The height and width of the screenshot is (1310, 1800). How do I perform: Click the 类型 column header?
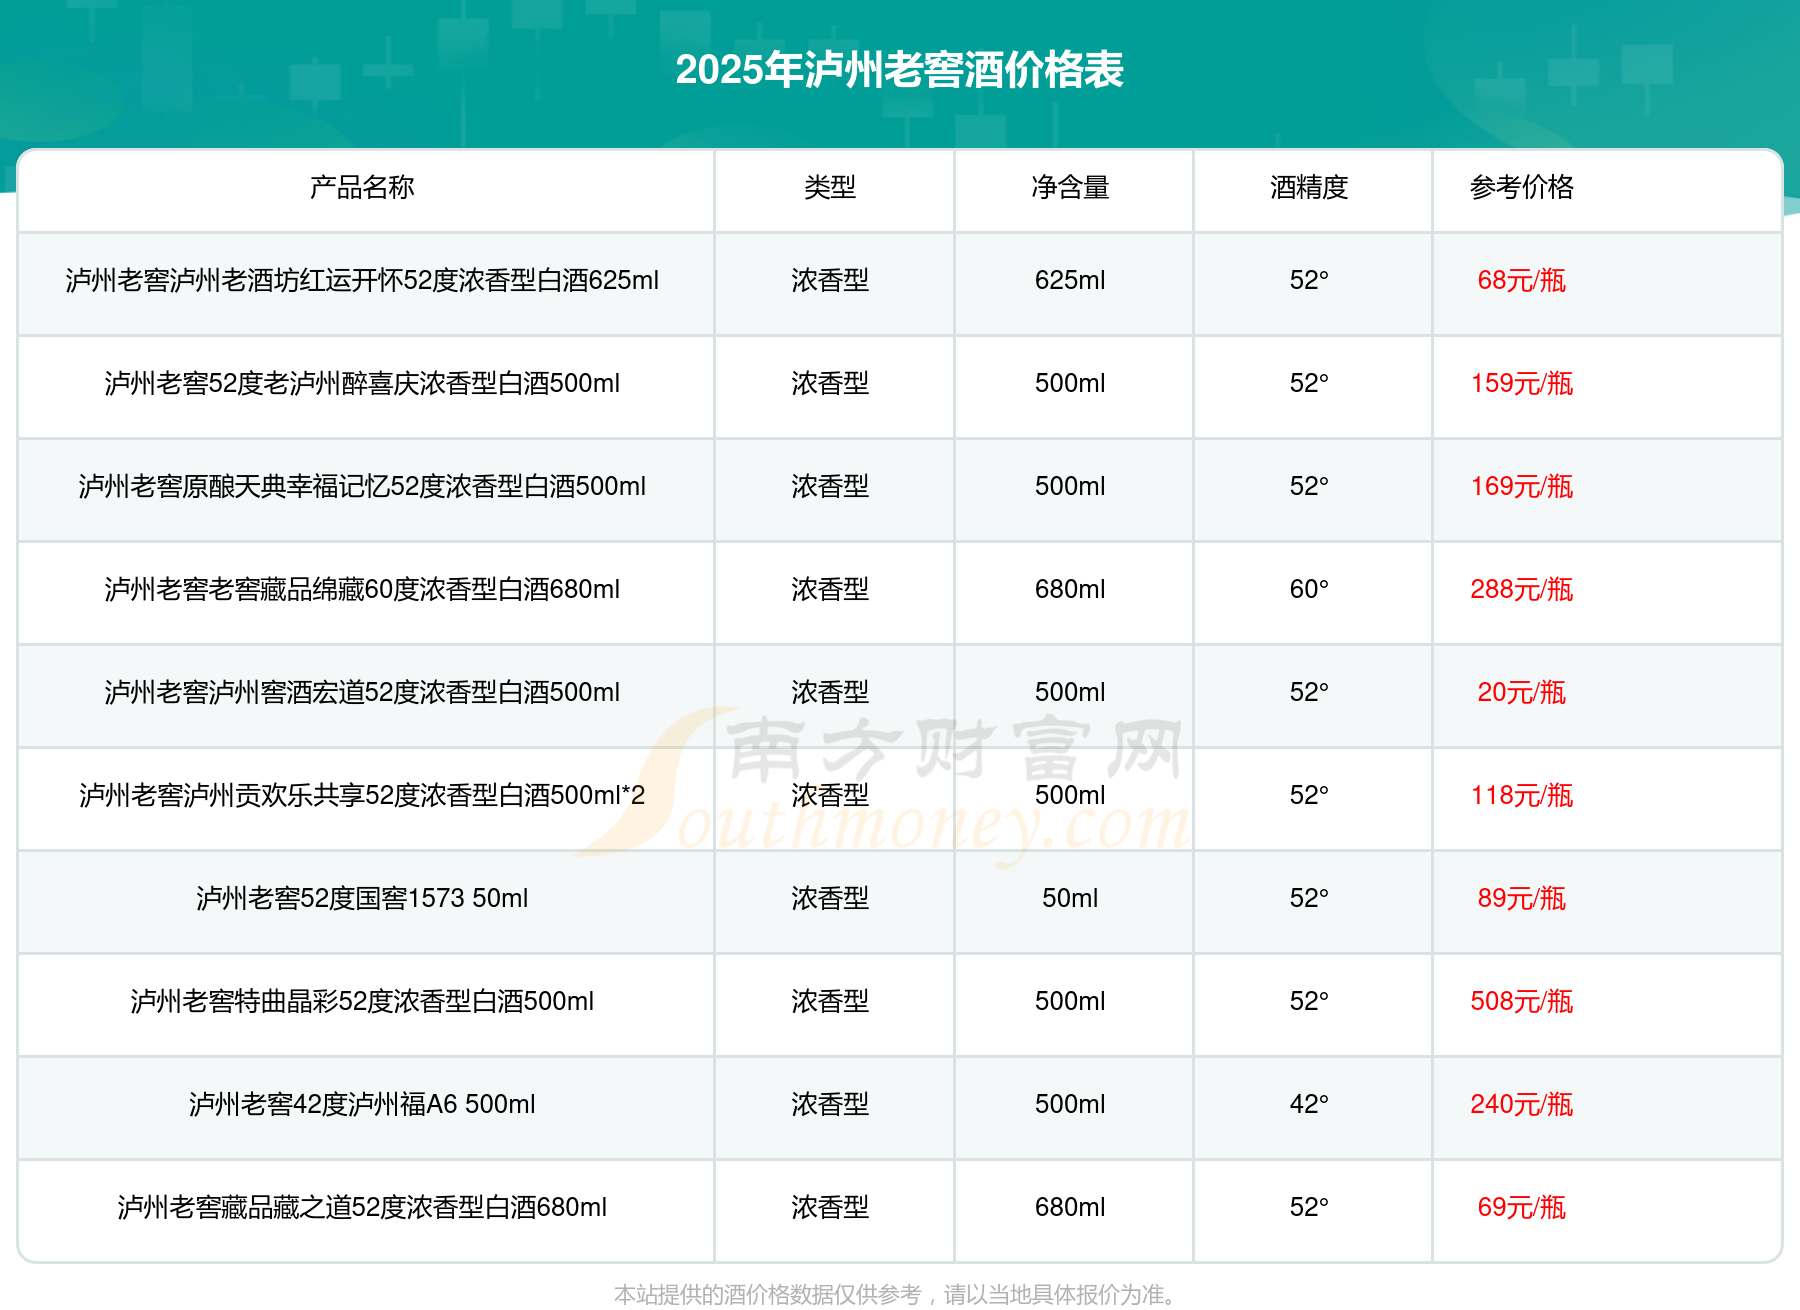pyautogui.click(x=830, y=187)
